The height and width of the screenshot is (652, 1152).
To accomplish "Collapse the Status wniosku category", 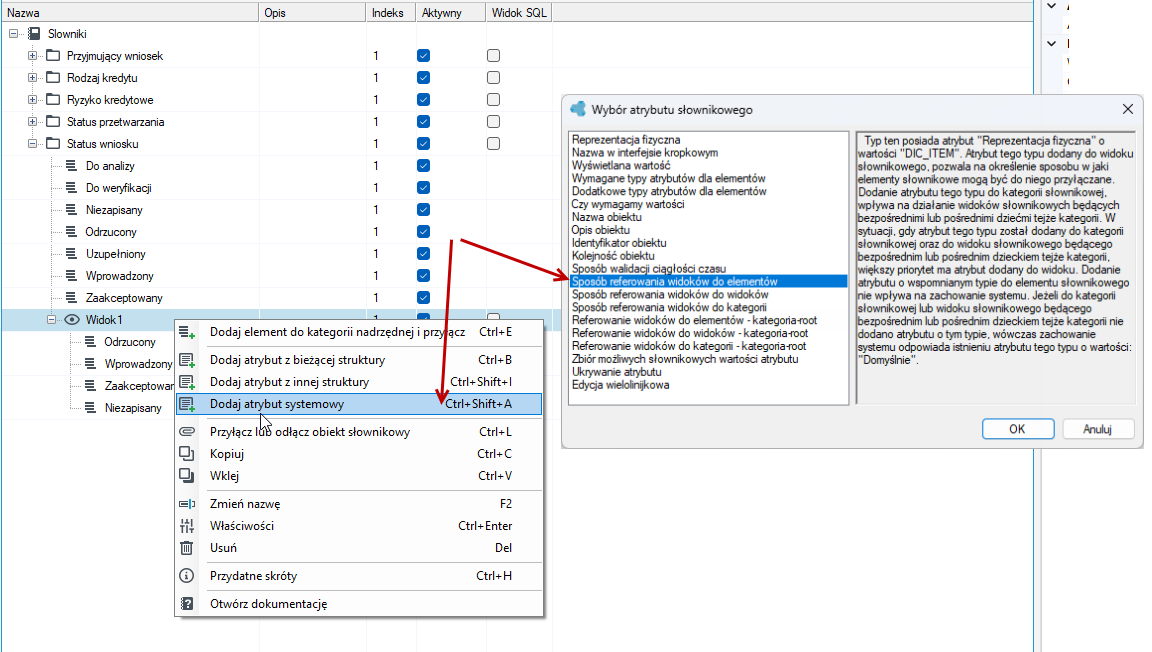I will click(32, 144).
